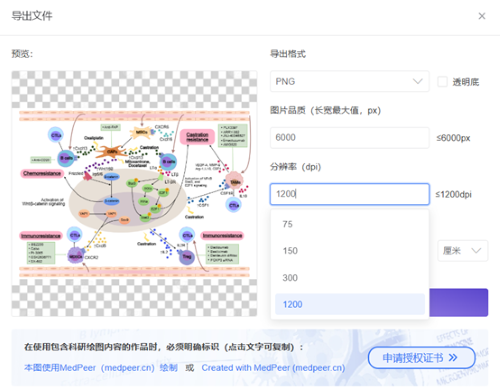Select 300 dpi from the list

(x=350, y=278)
